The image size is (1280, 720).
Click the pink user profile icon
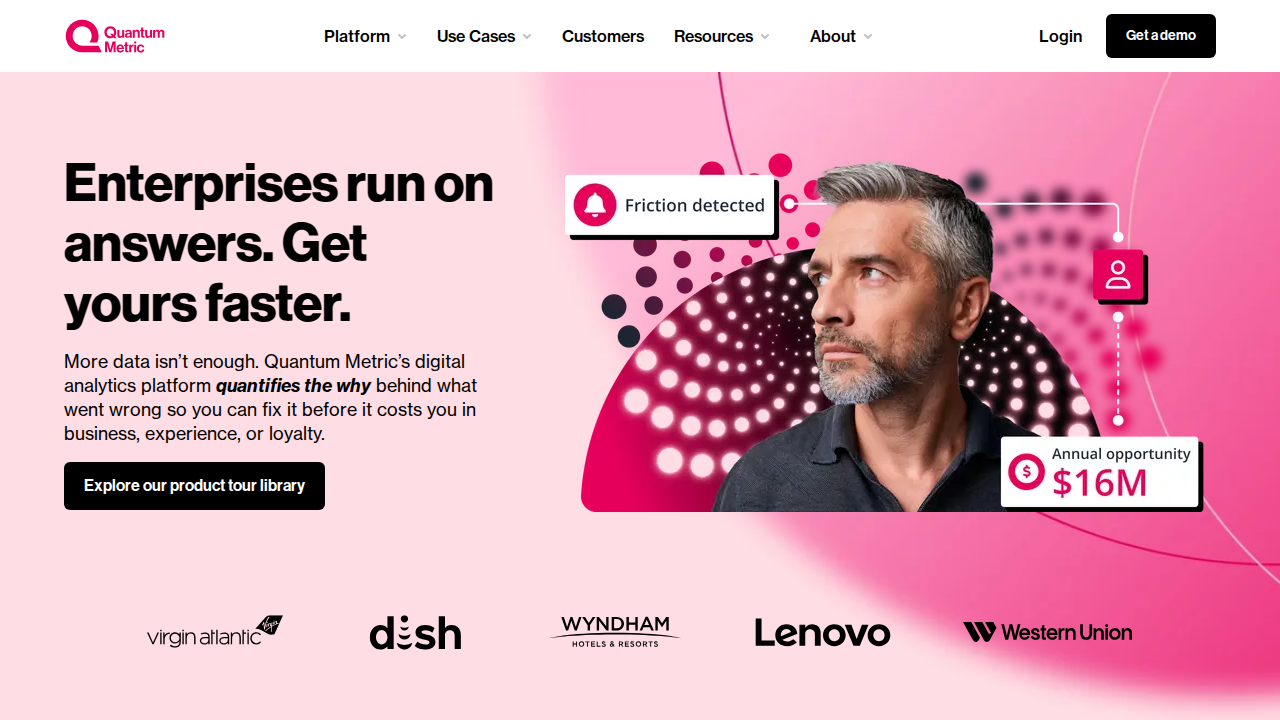[1118, 275]
